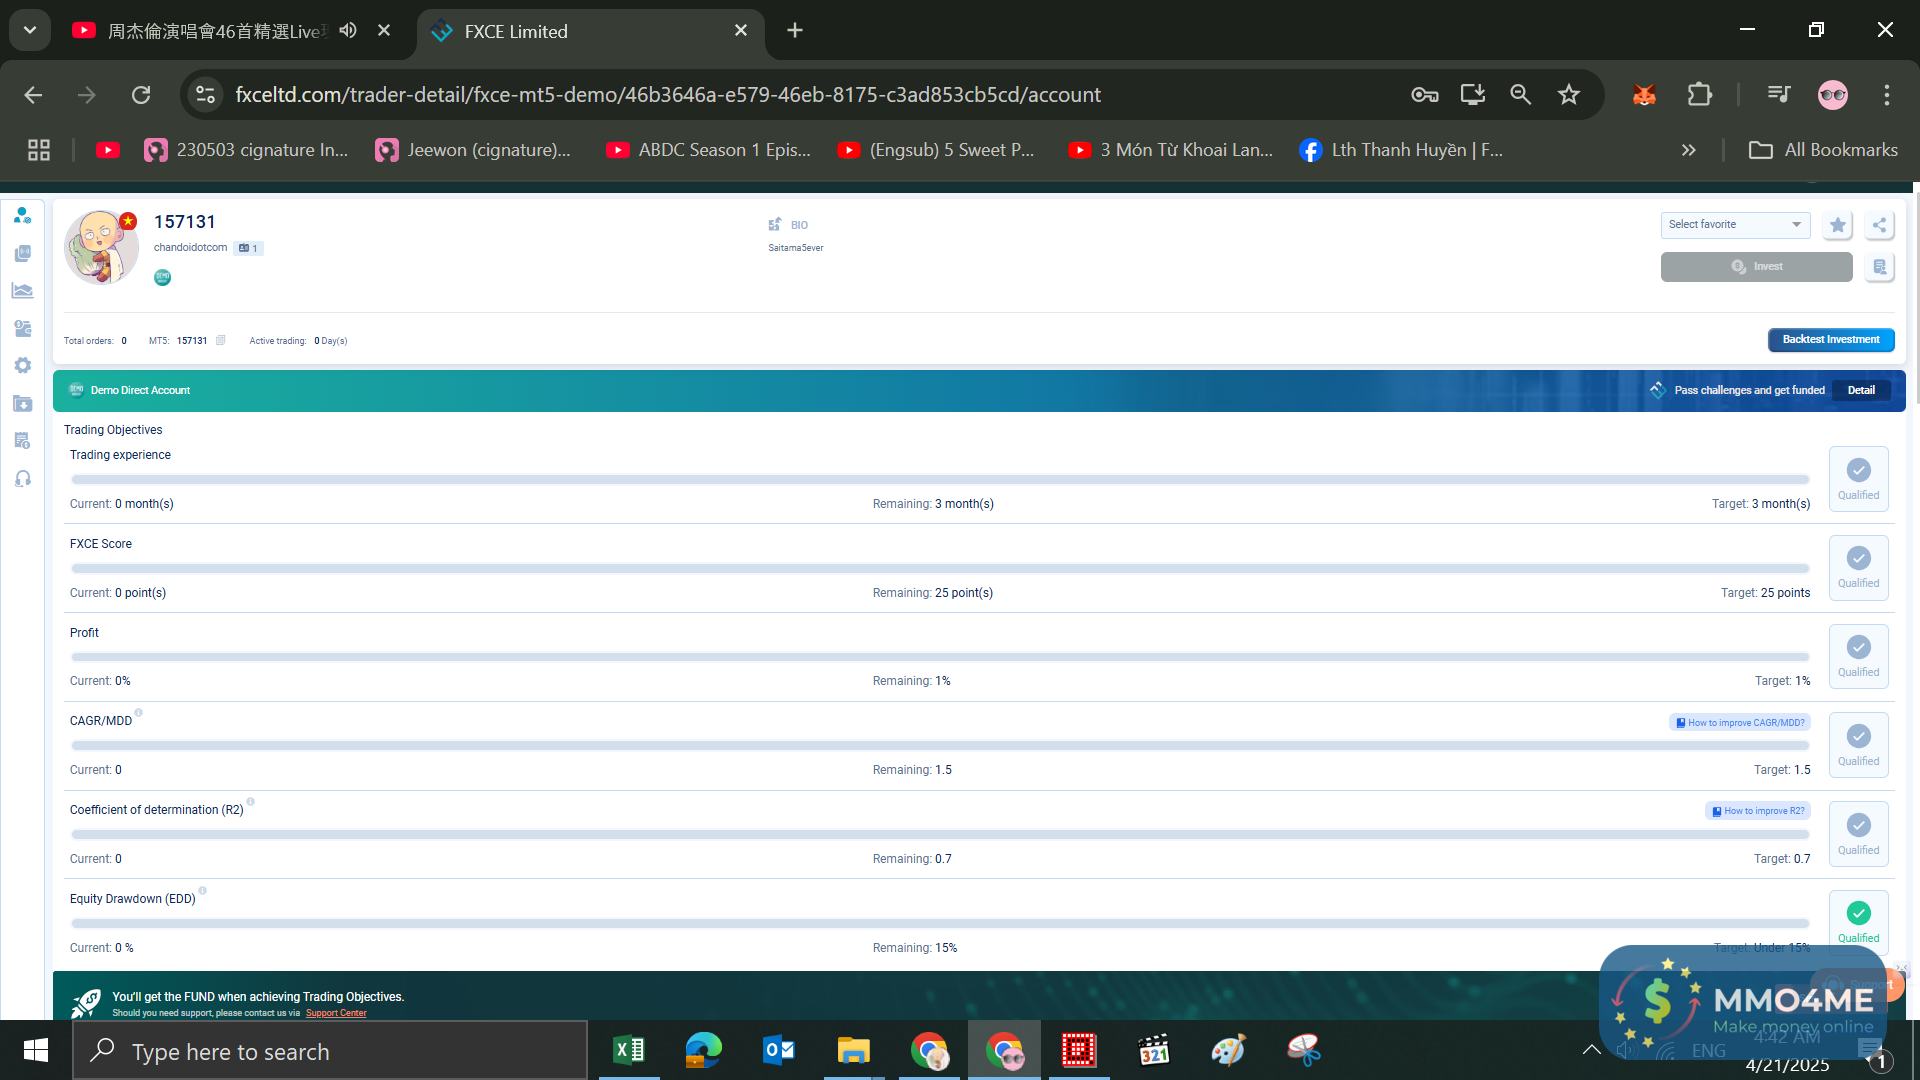Screen dimensions: 1920x1080
Task: Copy the MT5 account number icon
Action: (221, 340)
